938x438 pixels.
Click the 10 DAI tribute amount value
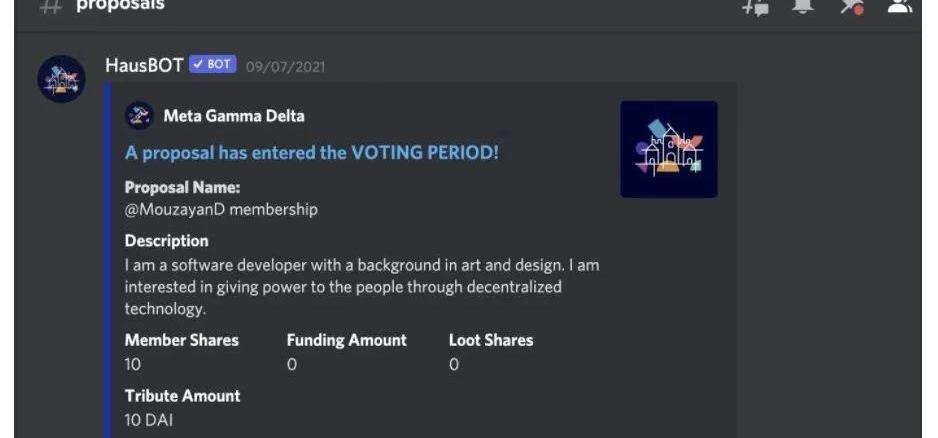[x=149, y=420]
